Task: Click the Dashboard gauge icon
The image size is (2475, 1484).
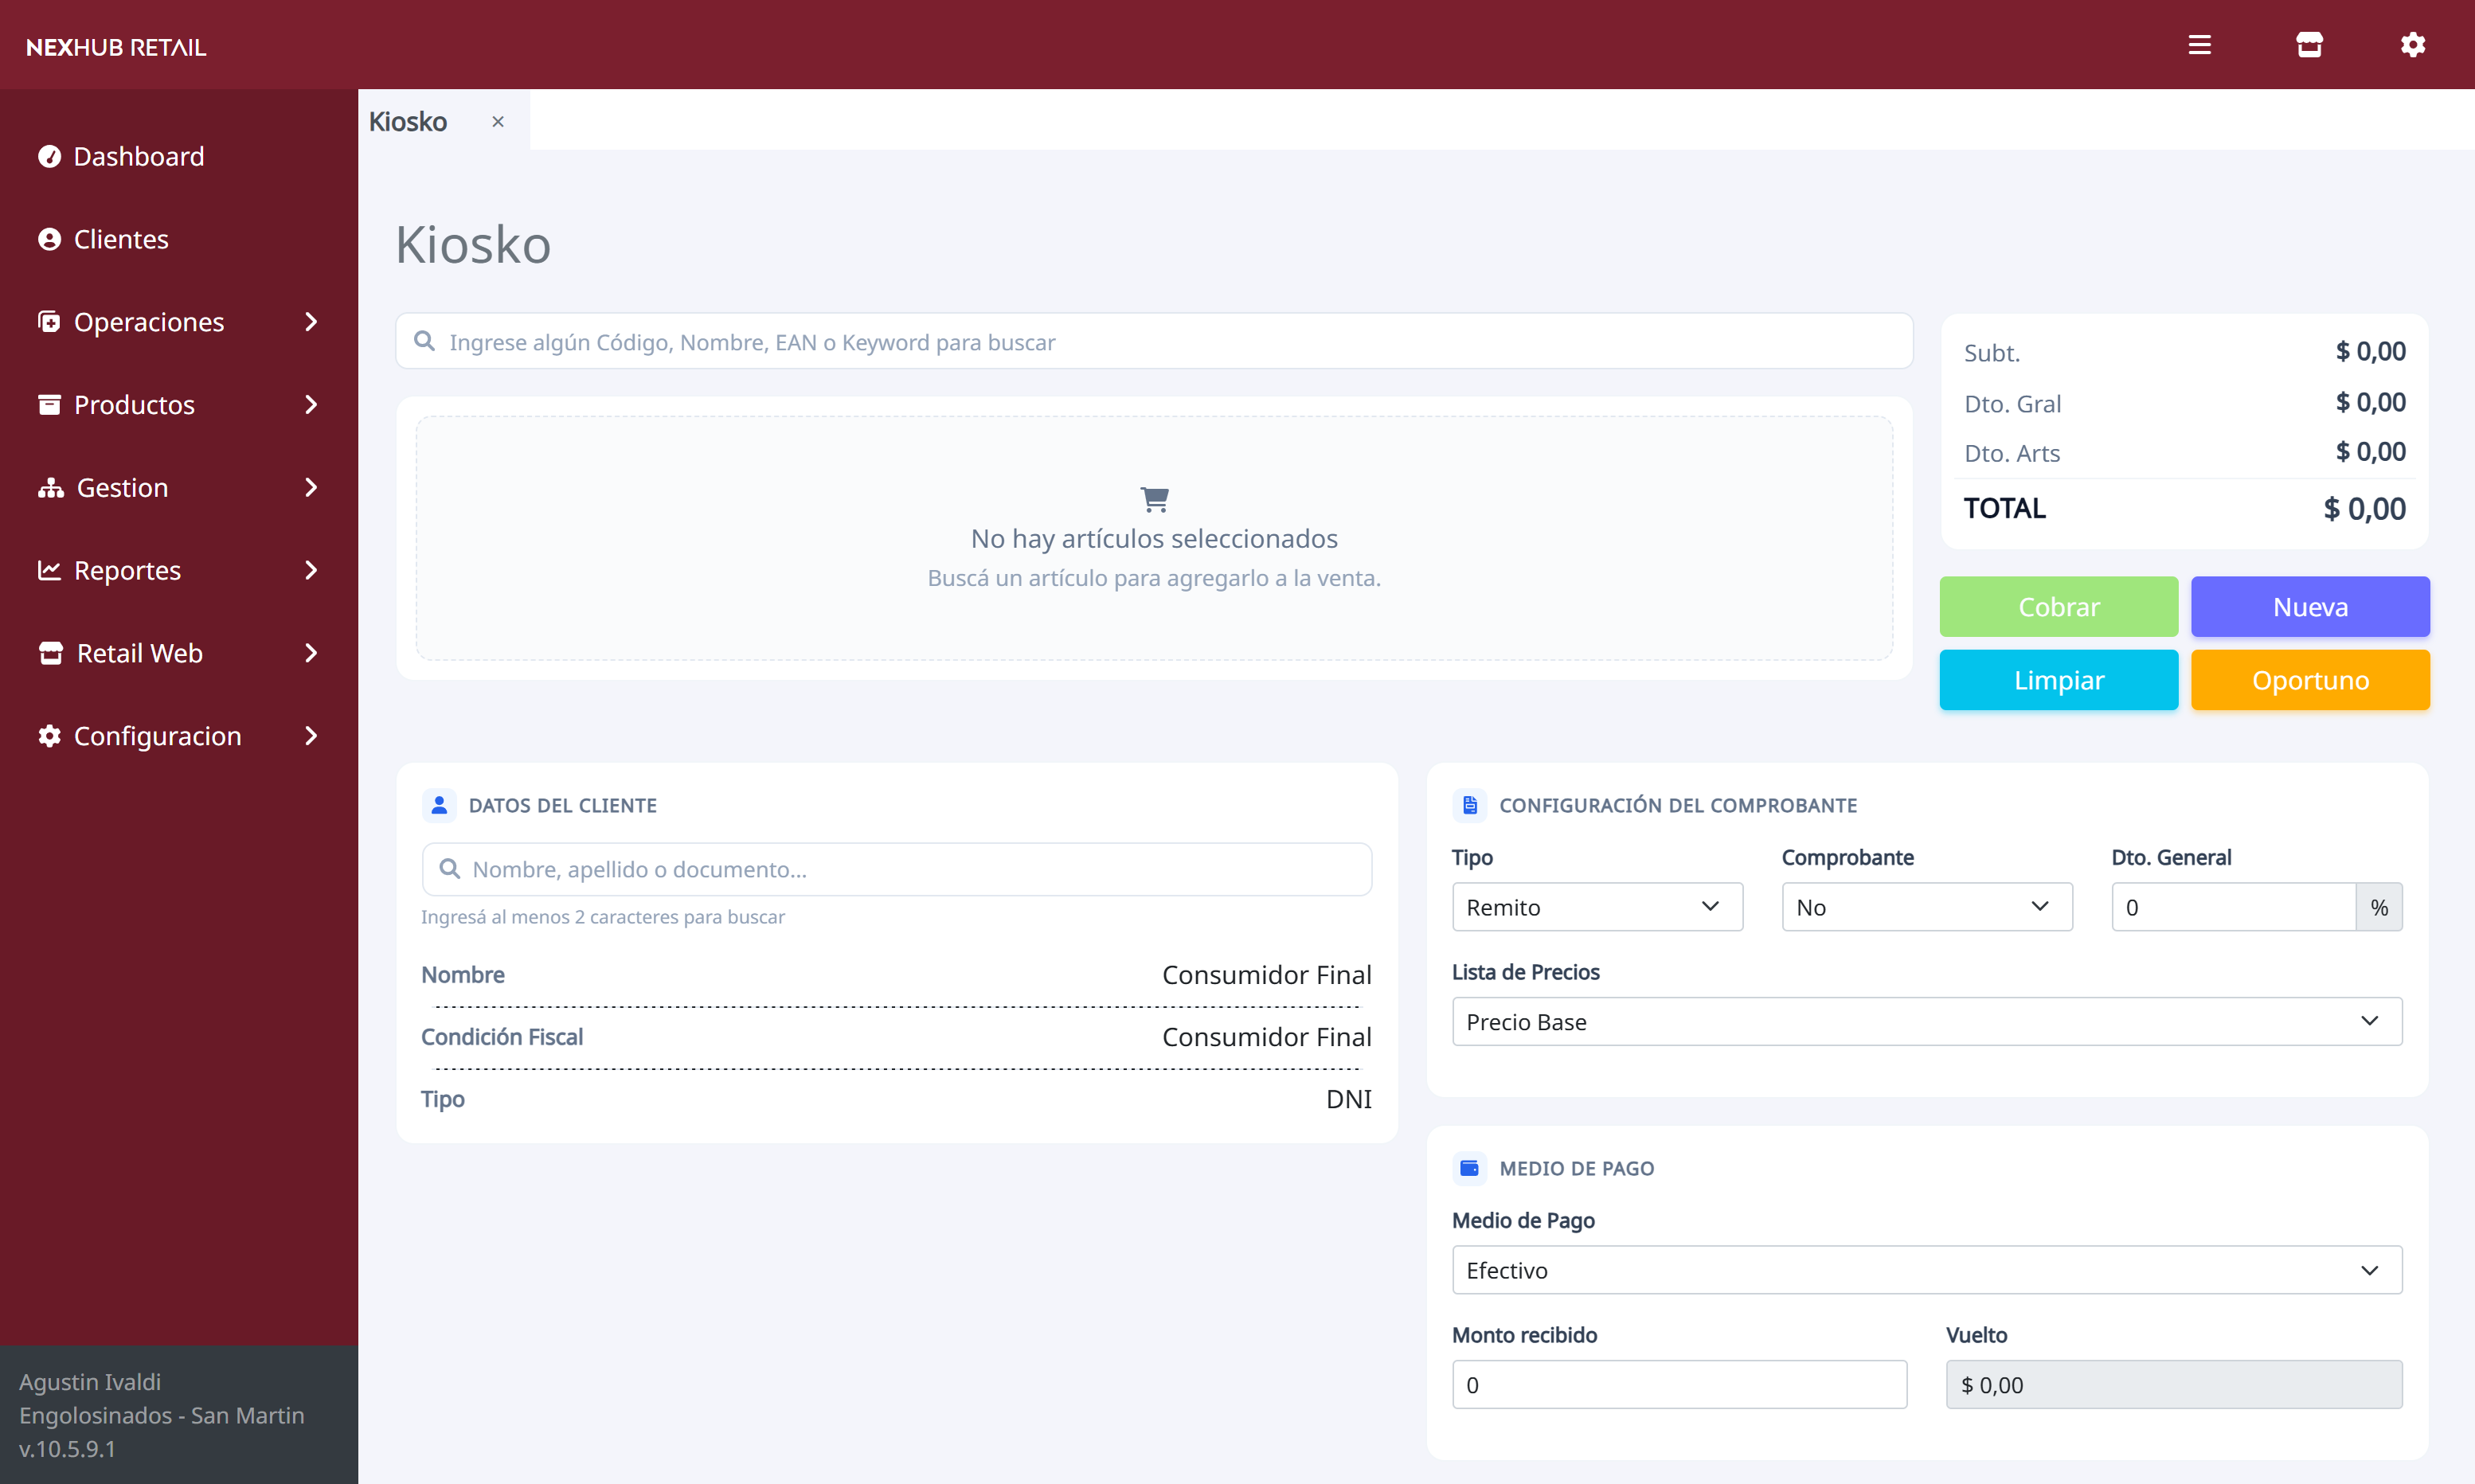Action: coord(49,156)
